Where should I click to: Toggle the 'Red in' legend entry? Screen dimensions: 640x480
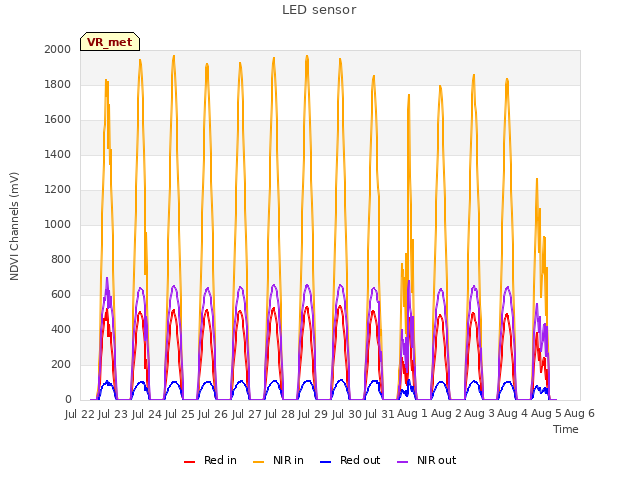point(210,460)
